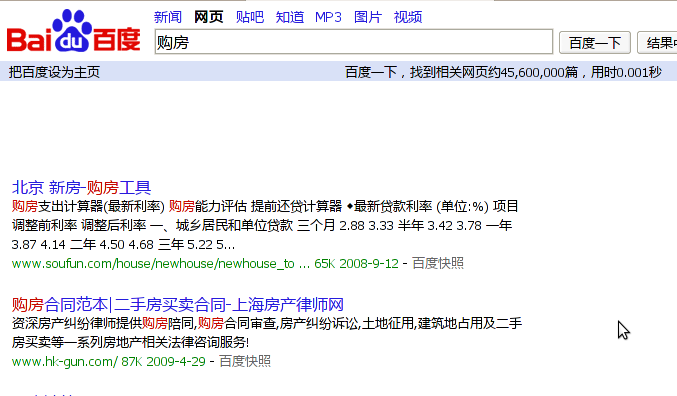Open the 视频 tab

pos(408,17)
